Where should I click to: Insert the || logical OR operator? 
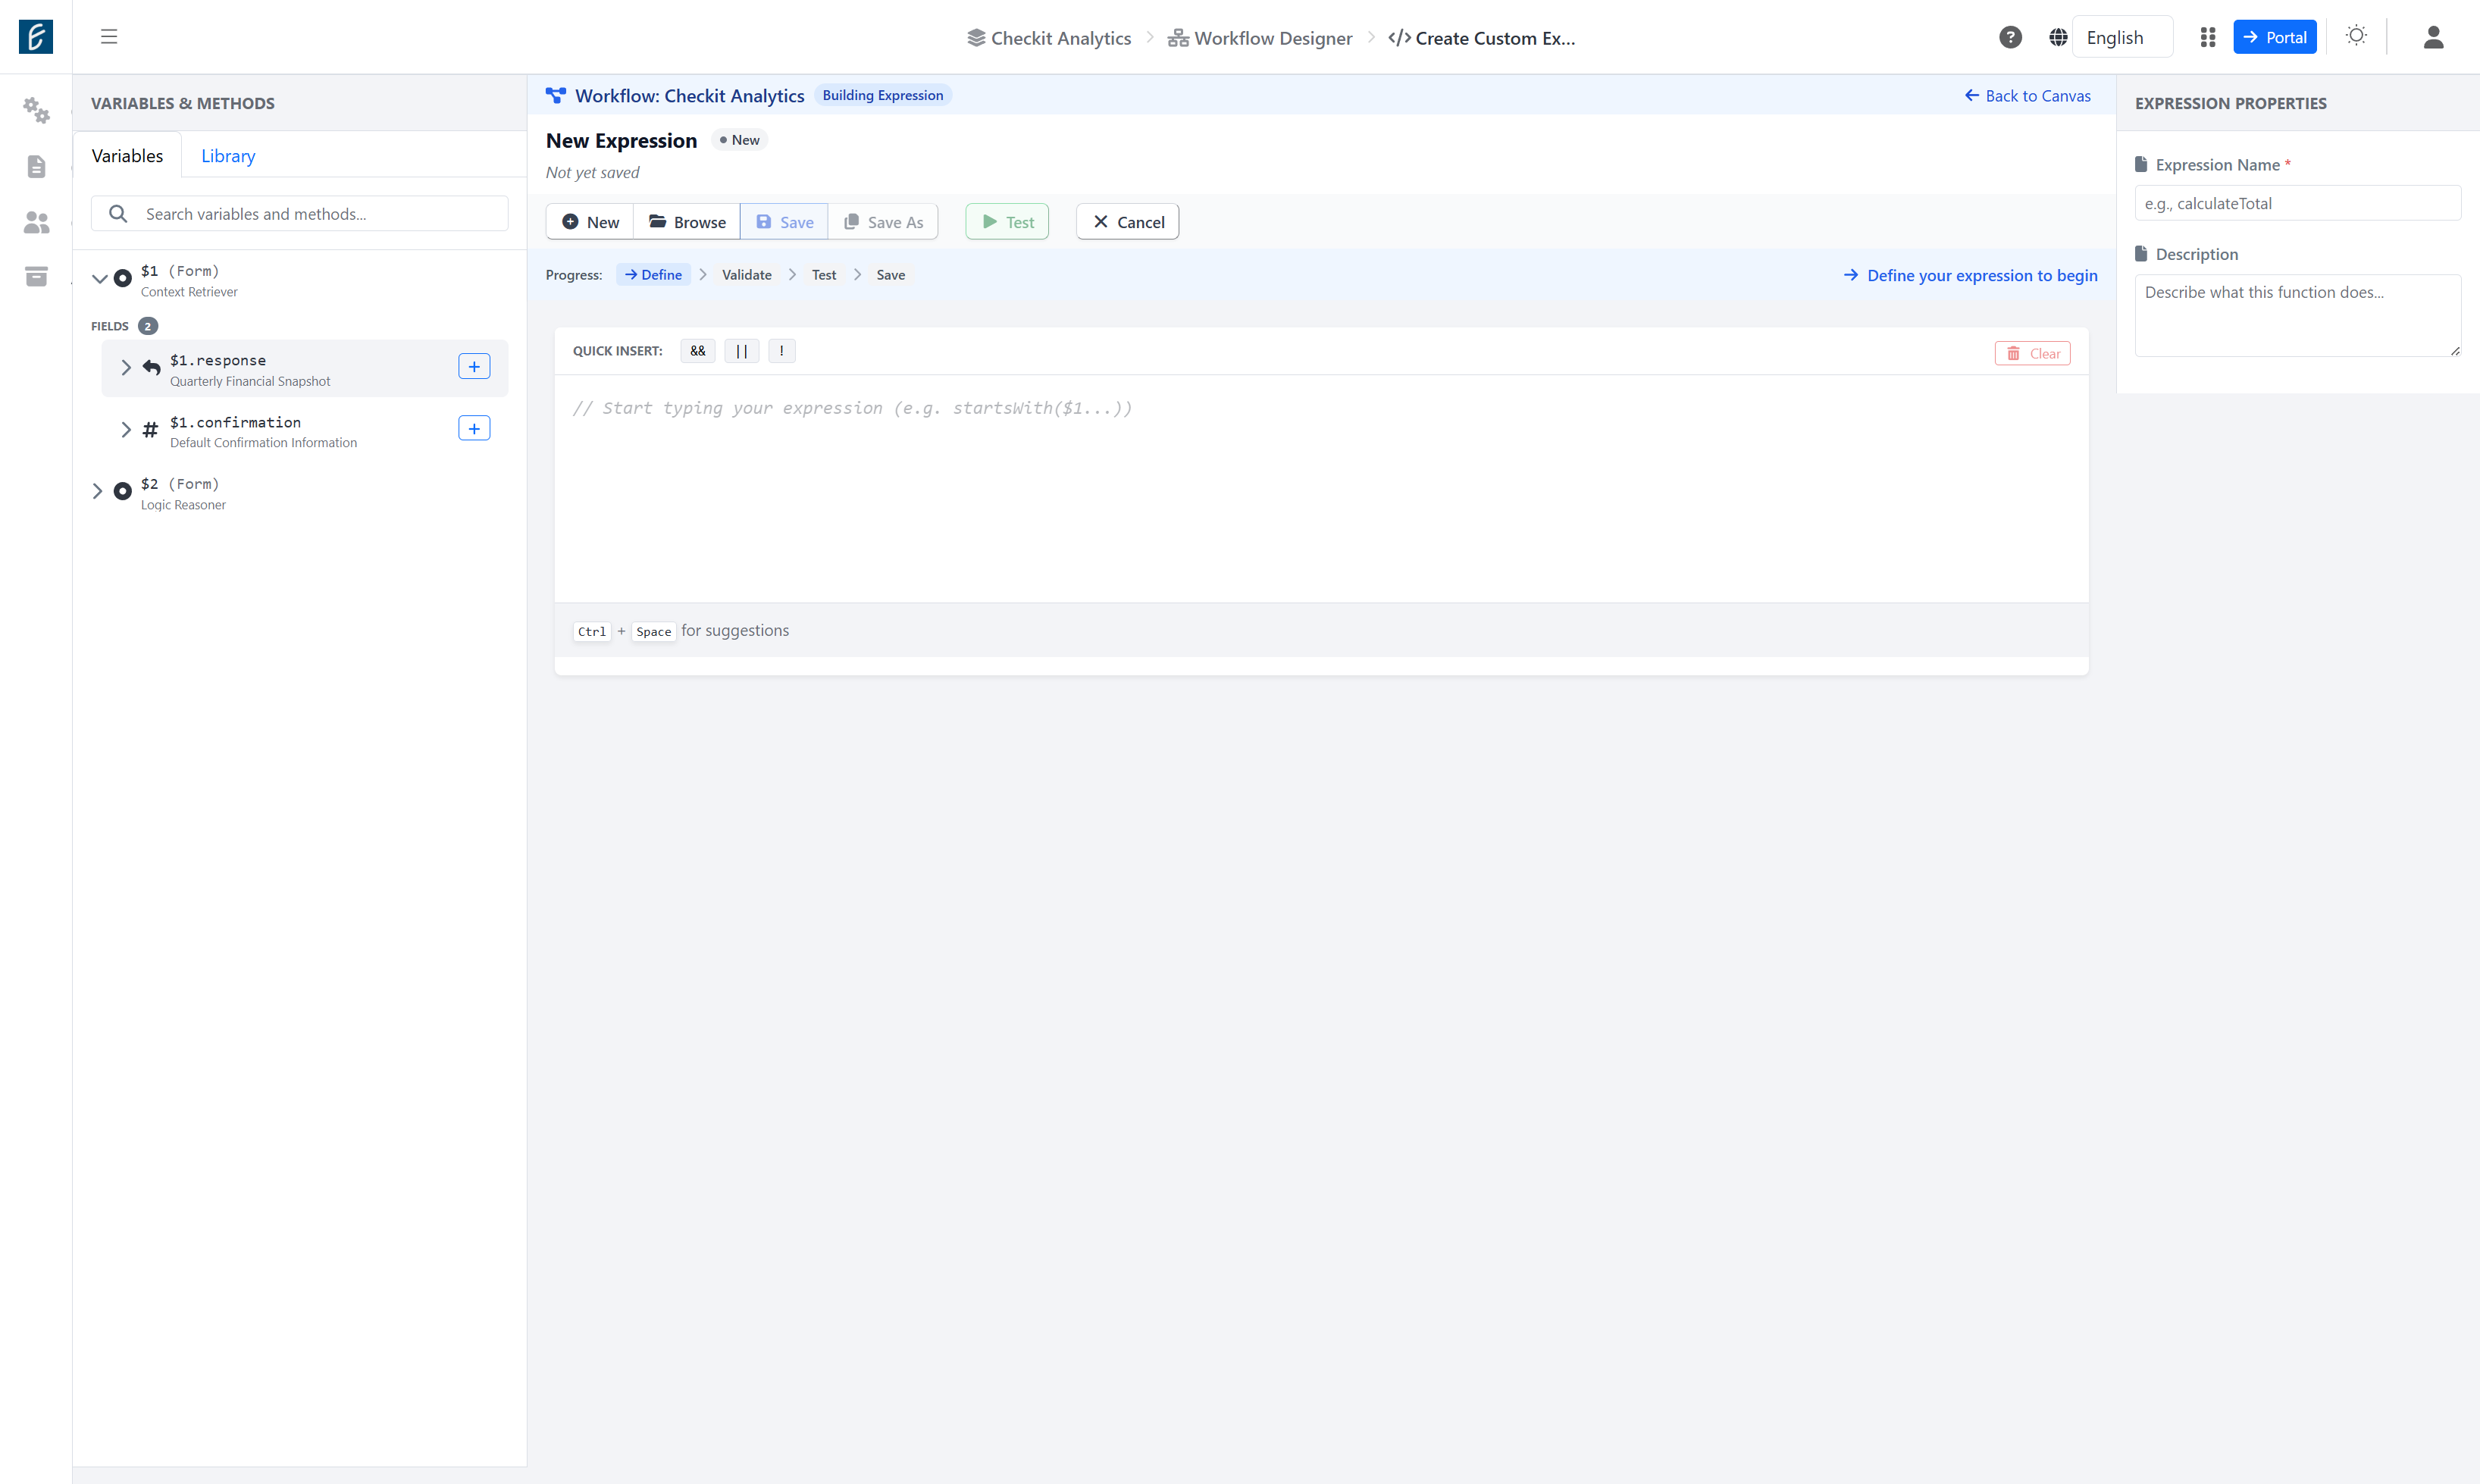pyautogui.click(x=741, y=351)
